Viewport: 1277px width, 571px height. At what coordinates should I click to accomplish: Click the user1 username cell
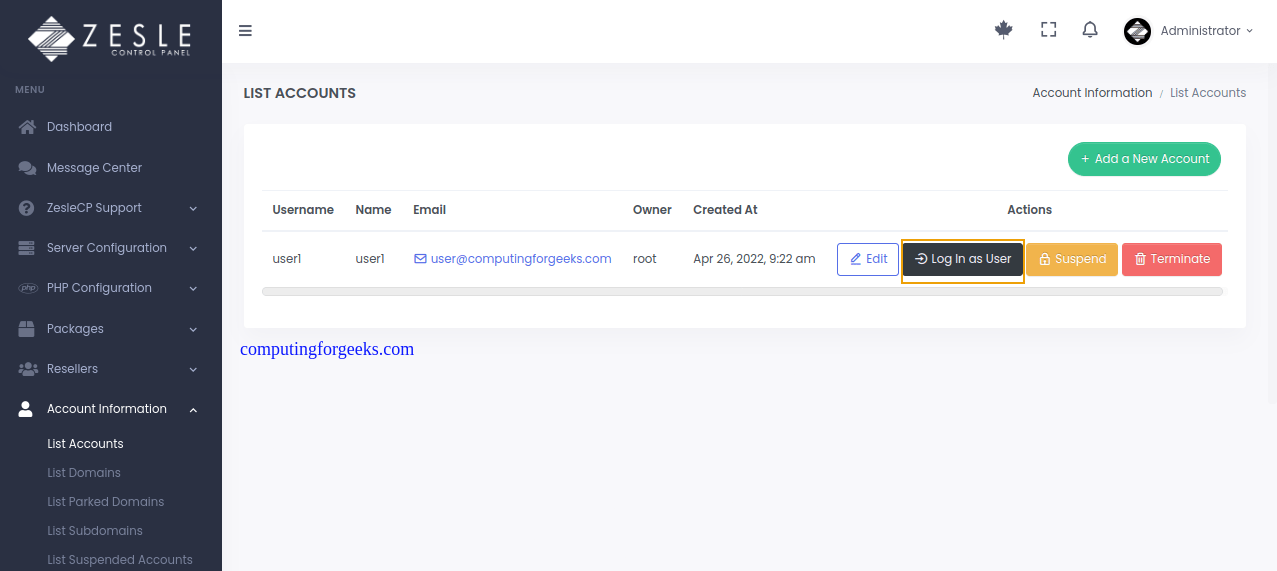(287, 259)
